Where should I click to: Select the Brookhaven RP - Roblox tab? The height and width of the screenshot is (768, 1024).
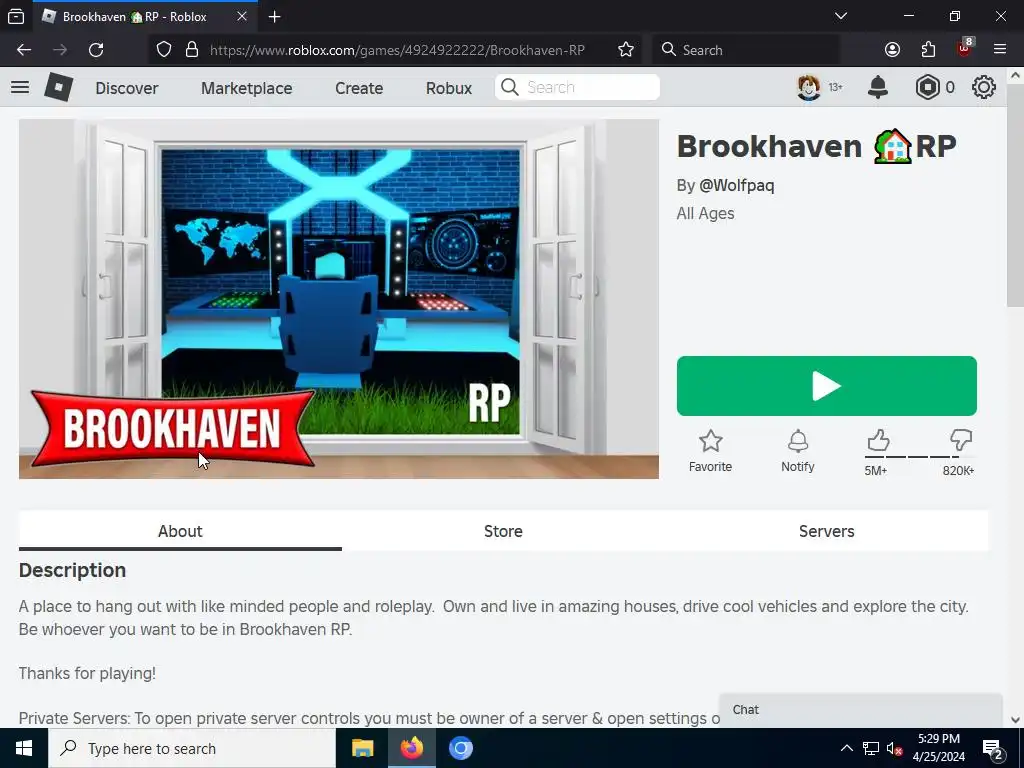[145, 16]
